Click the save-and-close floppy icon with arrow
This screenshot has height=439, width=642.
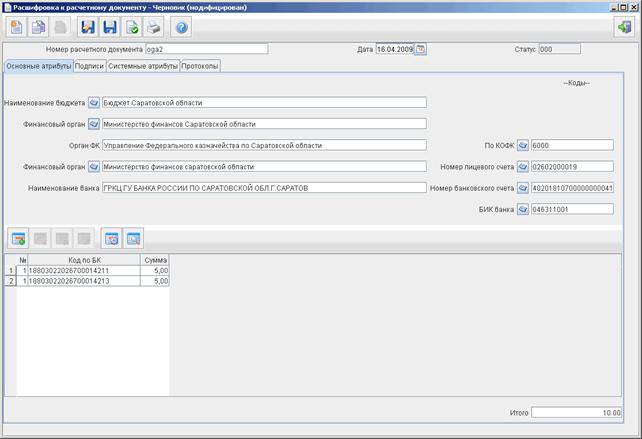pos(88,27)
